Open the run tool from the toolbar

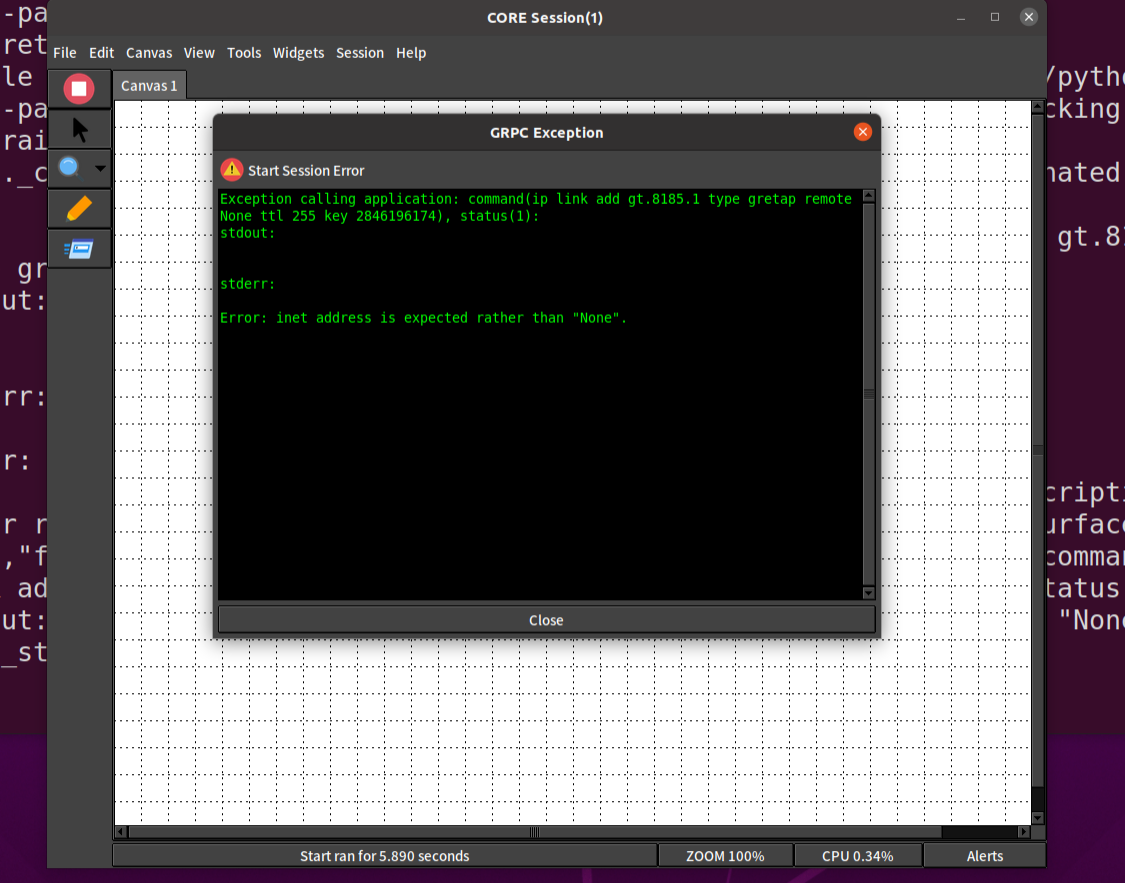[79, 248]
